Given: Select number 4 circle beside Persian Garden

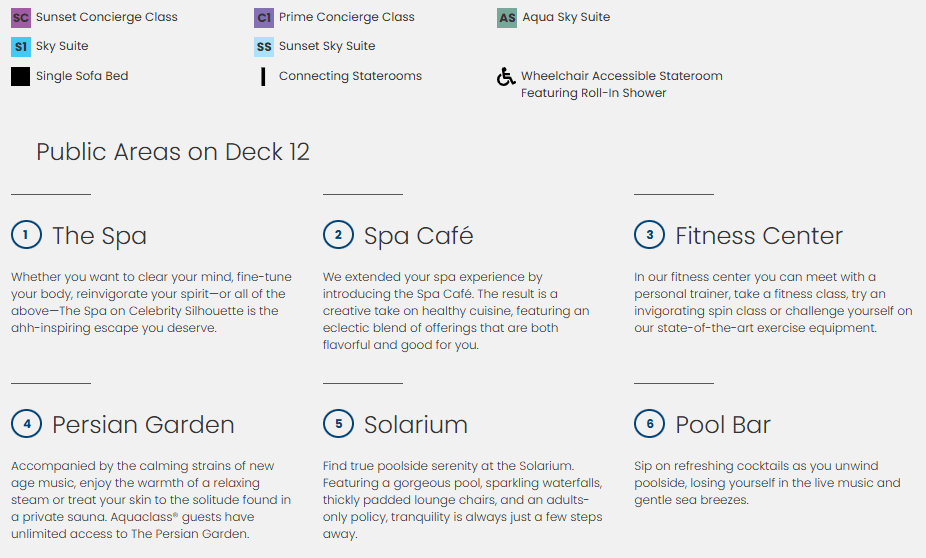Looking at the screenshot, I should 26,424.
